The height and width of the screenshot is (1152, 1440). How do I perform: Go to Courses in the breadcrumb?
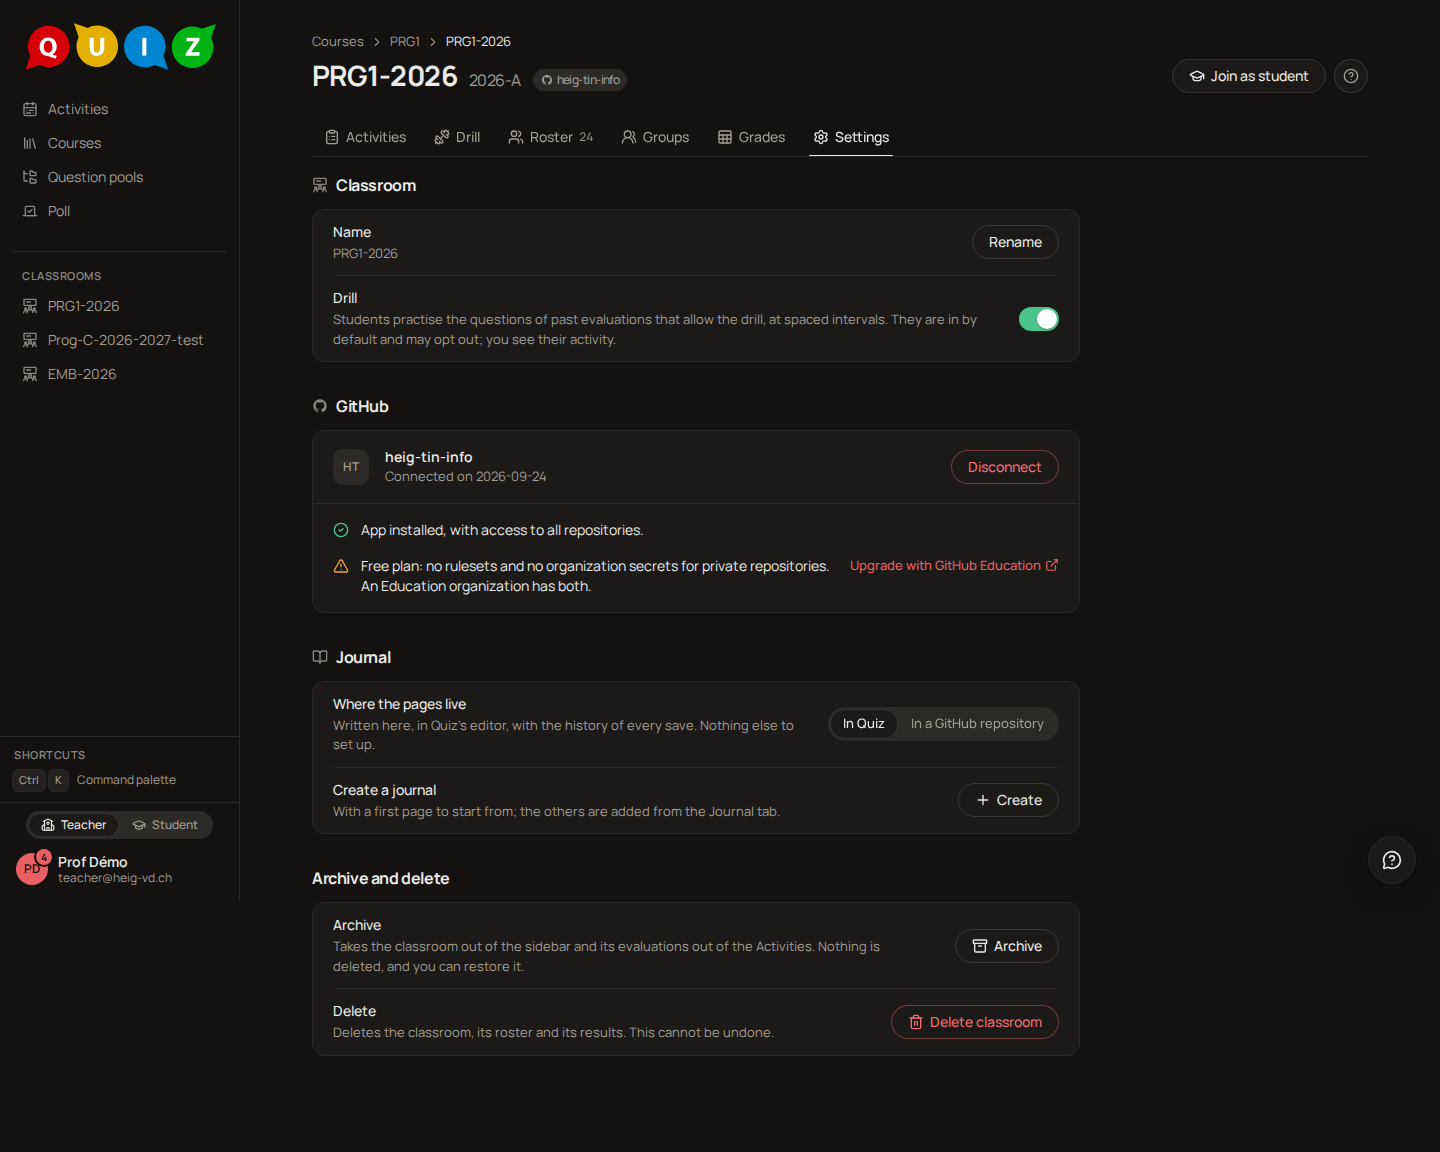(x=338, y=41)
